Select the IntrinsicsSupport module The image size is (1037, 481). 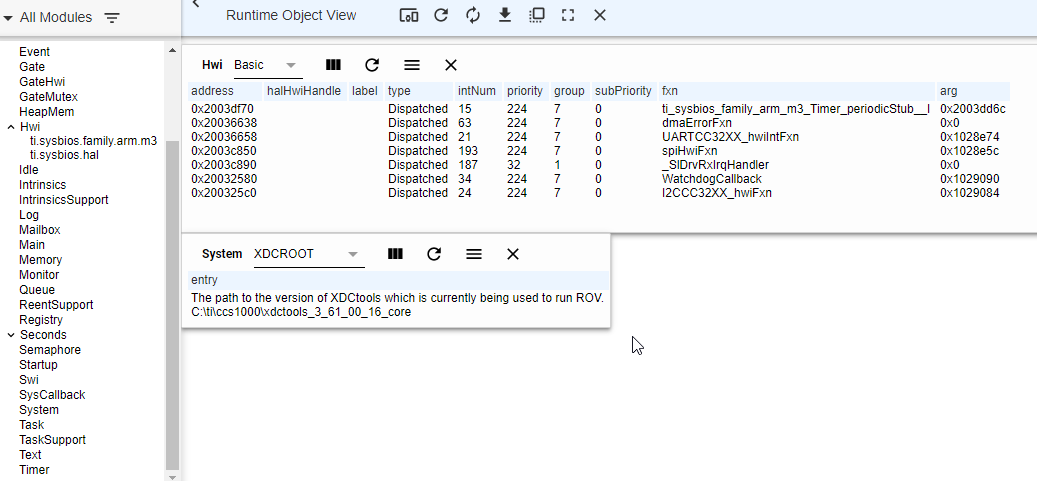click(63, 200)
